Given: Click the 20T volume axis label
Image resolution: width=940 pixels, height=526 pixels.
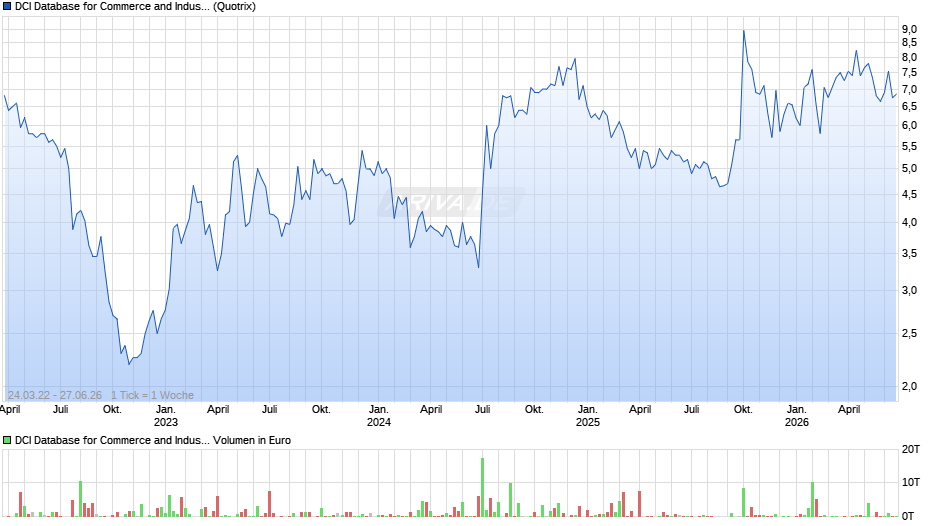Looking at the screenshot, I should [x=911, y=449].
